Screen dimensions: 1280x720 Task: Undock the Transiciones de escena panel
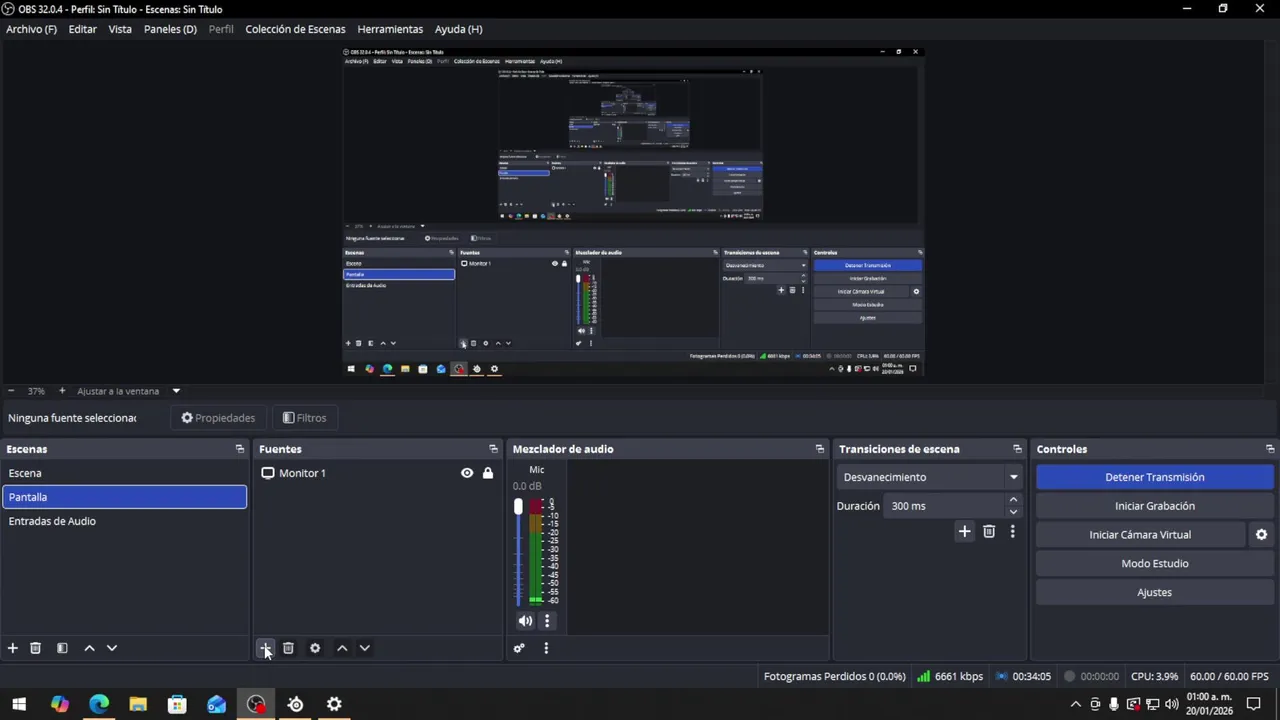(1017, 449)
